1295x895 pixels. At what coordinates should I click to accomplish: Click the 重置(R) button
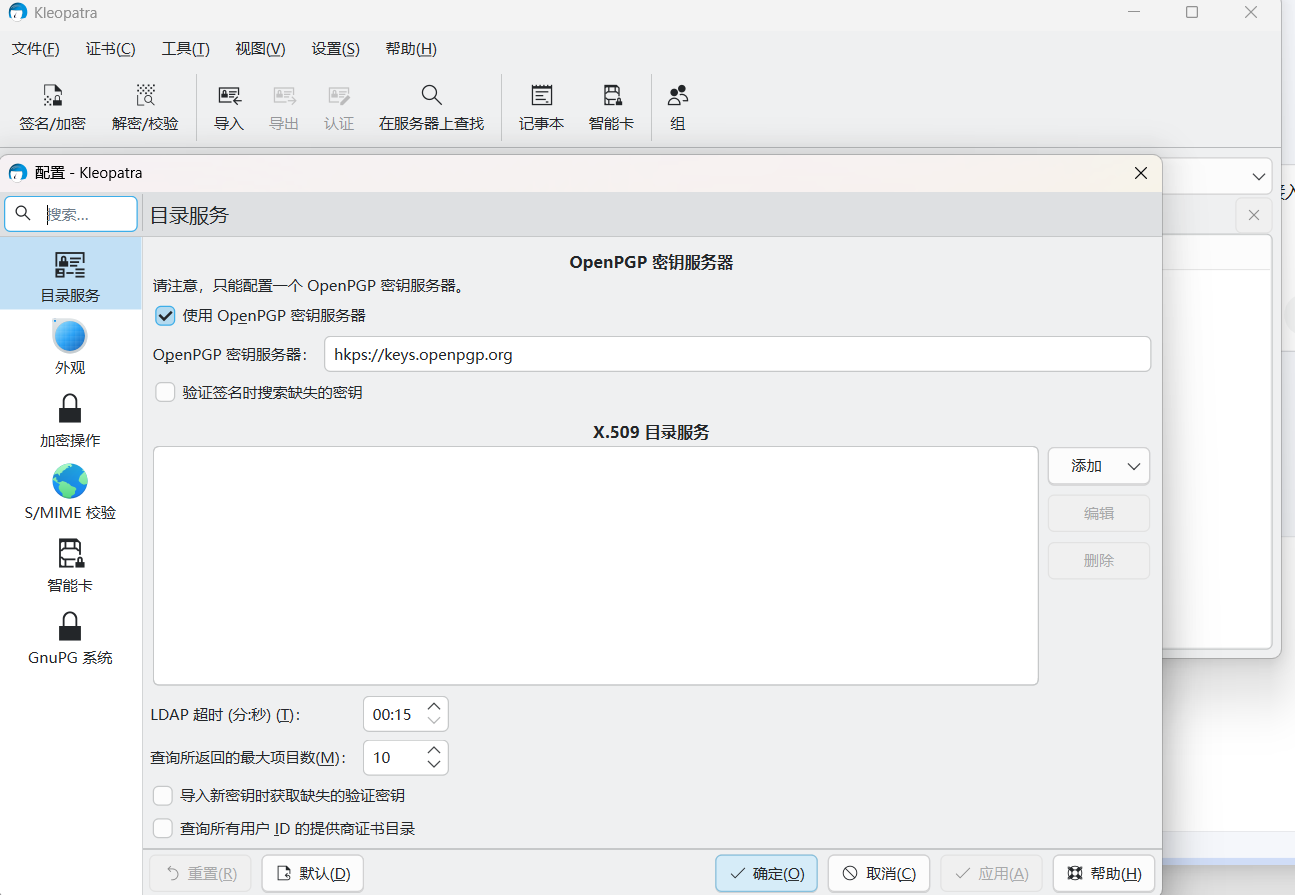click(x=200, y=873)
